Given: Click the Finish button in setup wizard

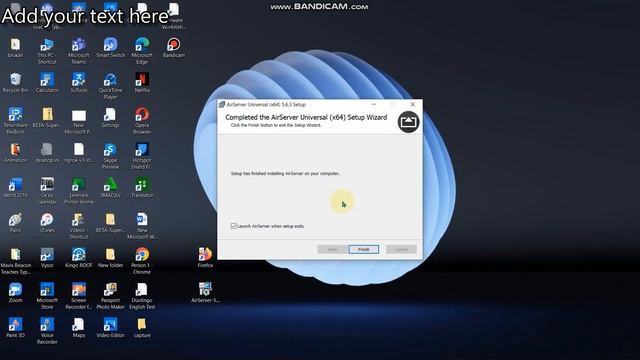Looking at the screenshot, I should pos(363,249).
